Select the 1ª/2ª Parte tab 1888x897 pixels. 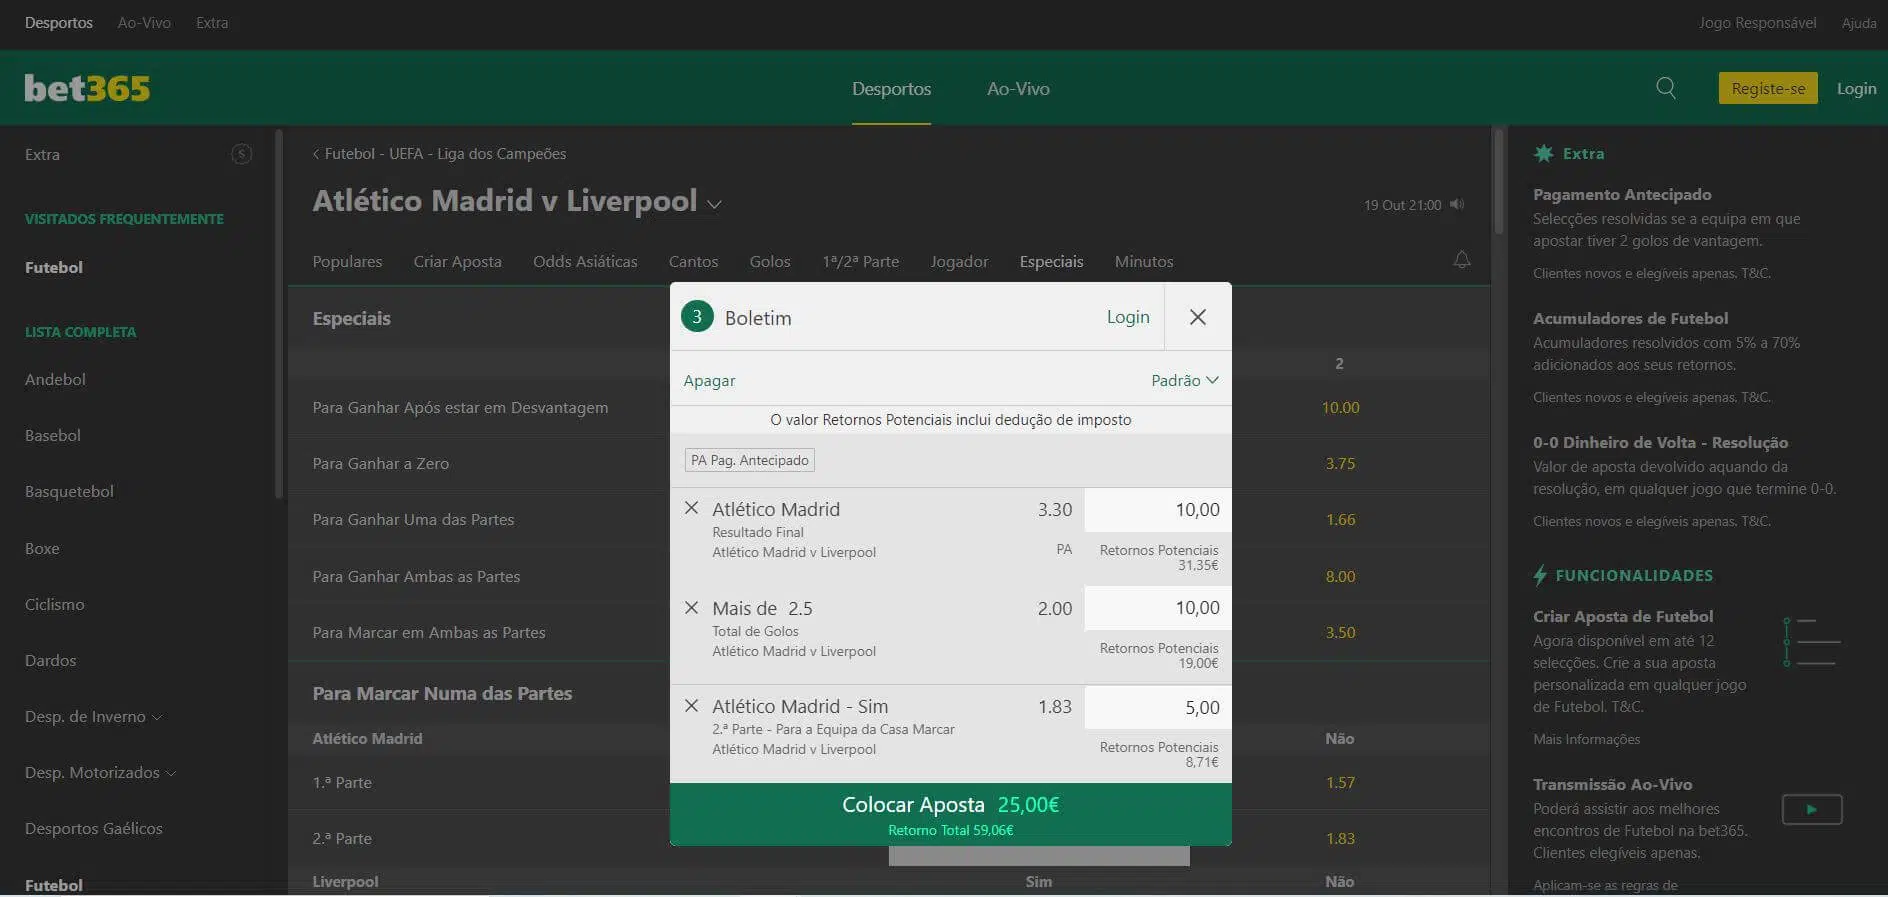860,261
